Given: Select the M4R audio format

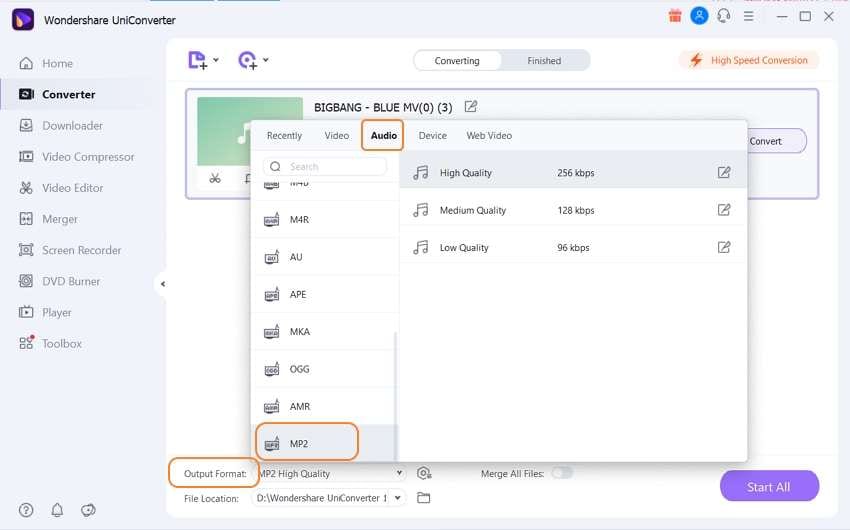Looking at the screenshot, I should click(325, 219).
